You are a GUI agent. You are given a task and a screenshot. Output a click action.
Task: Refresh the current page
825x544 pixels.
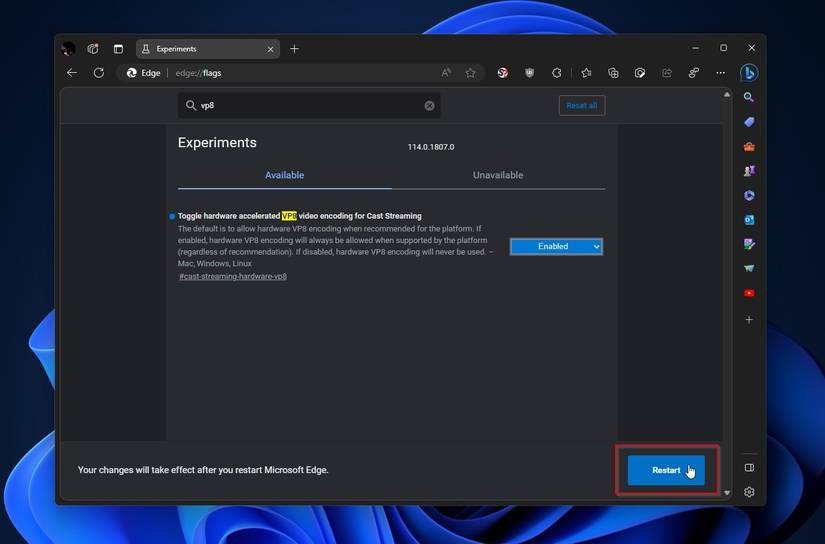click(98, 73)
